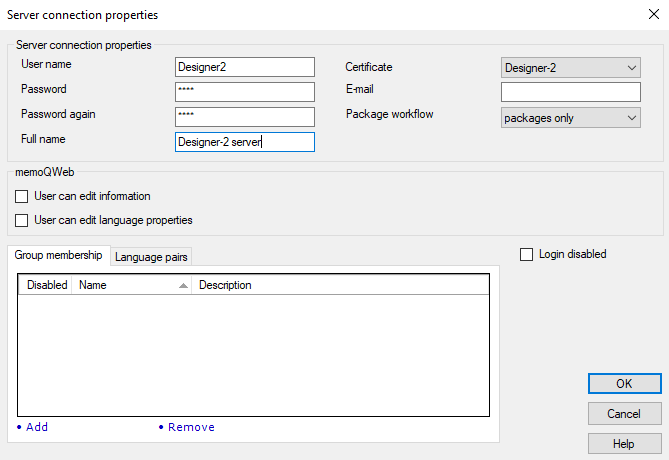
Task: Click the Password input field
Action: (x=244, y=92)
